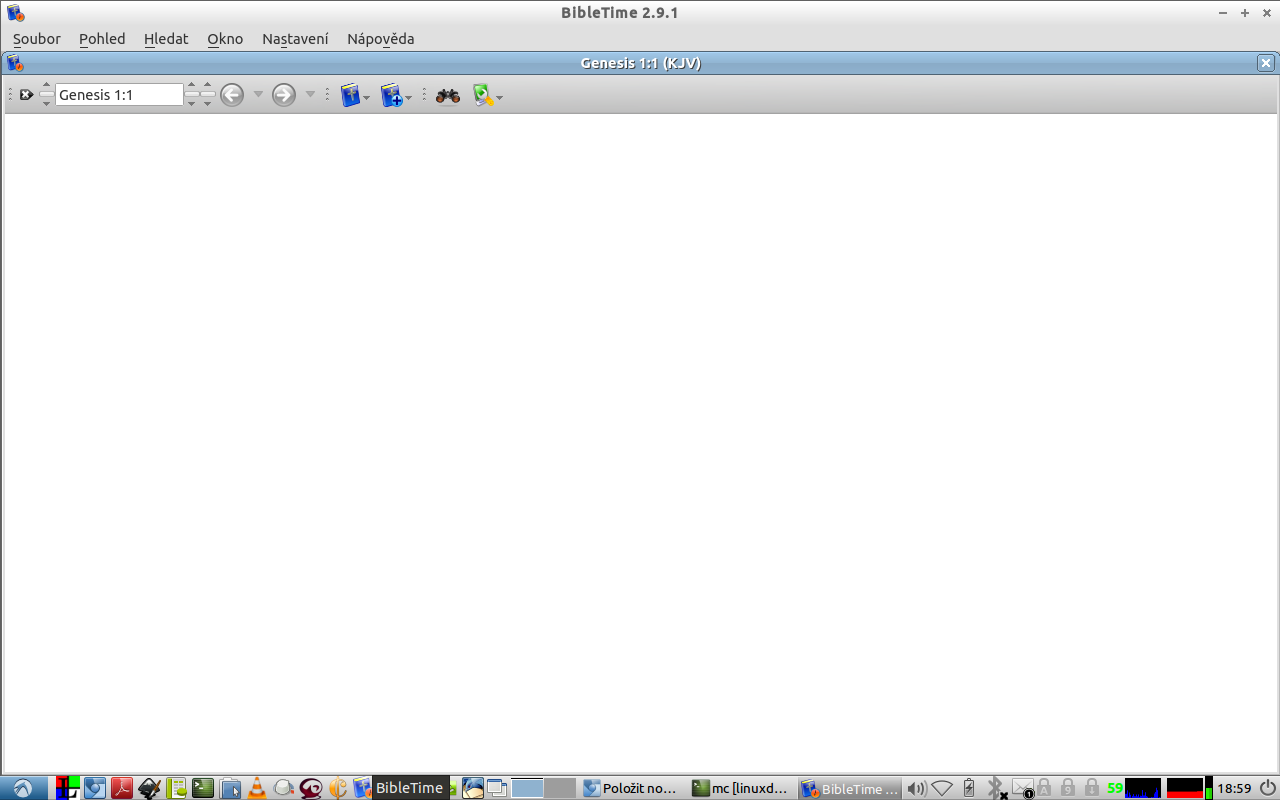Screen dimensions: 1280x800
Task: Launch Thunderbird mail from taskbar
Action: click(x=472, y=788)
